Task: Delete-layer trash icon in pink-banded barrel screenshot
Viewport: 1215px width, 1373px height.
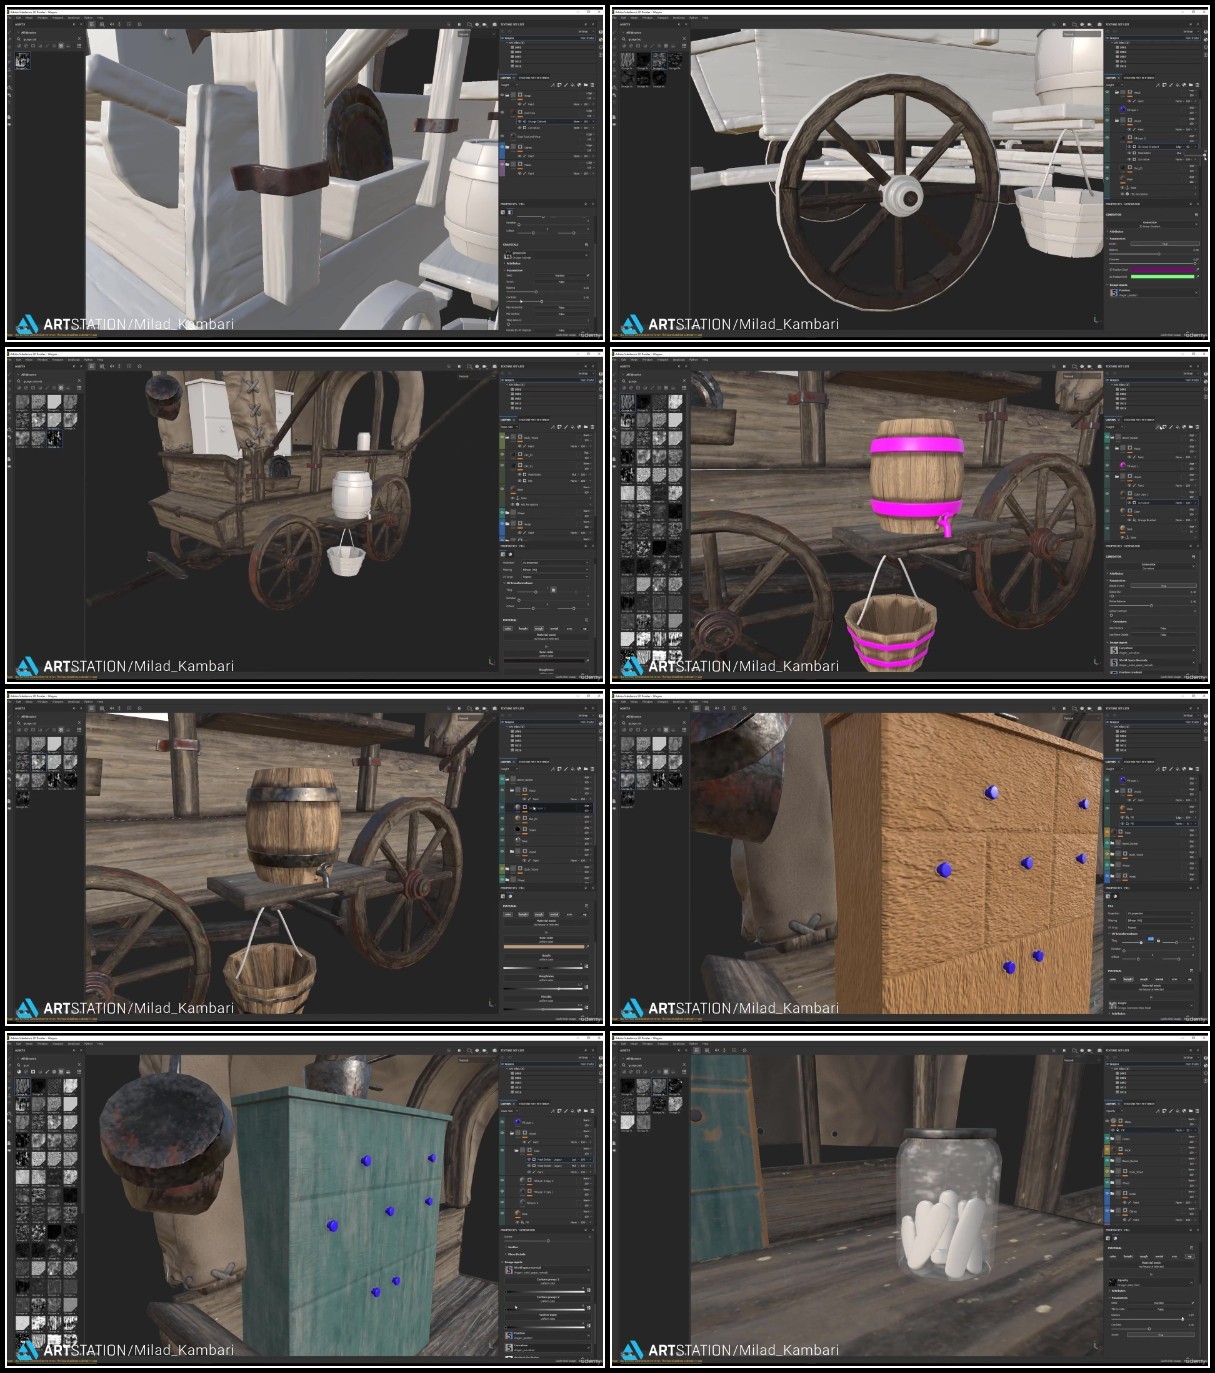Action: click(x=1197, y=427)
